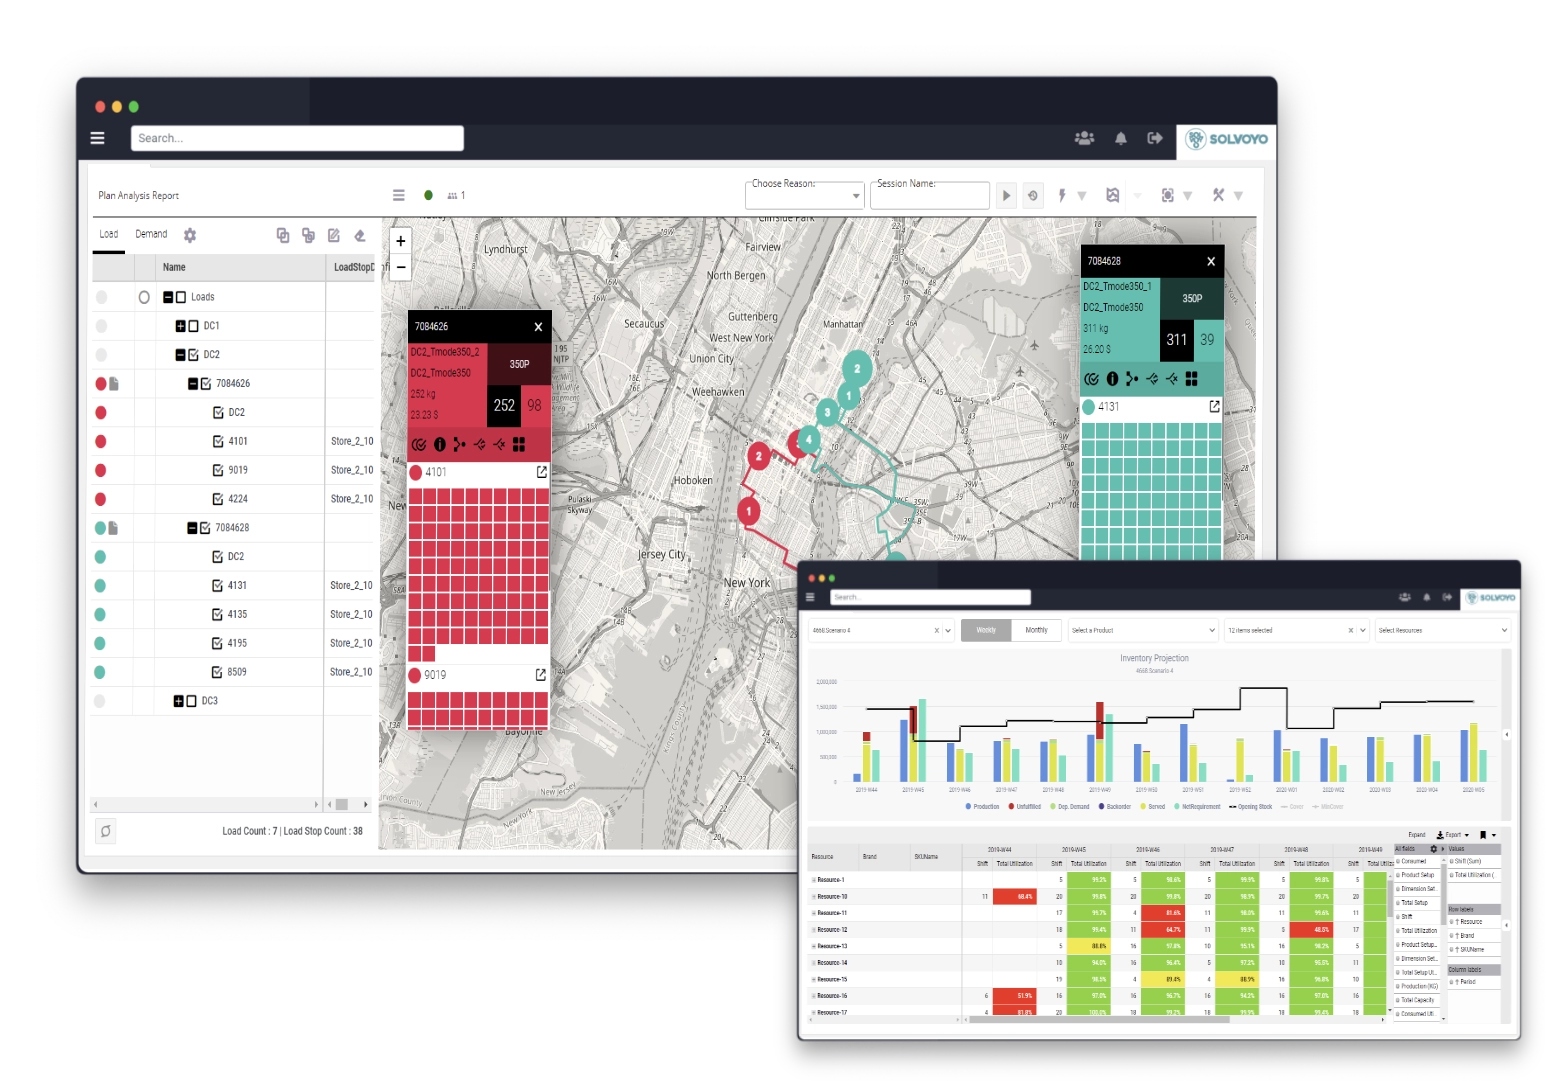
Task: Open the Export dropdown in front window
Action: click(x=1453, y=835)
